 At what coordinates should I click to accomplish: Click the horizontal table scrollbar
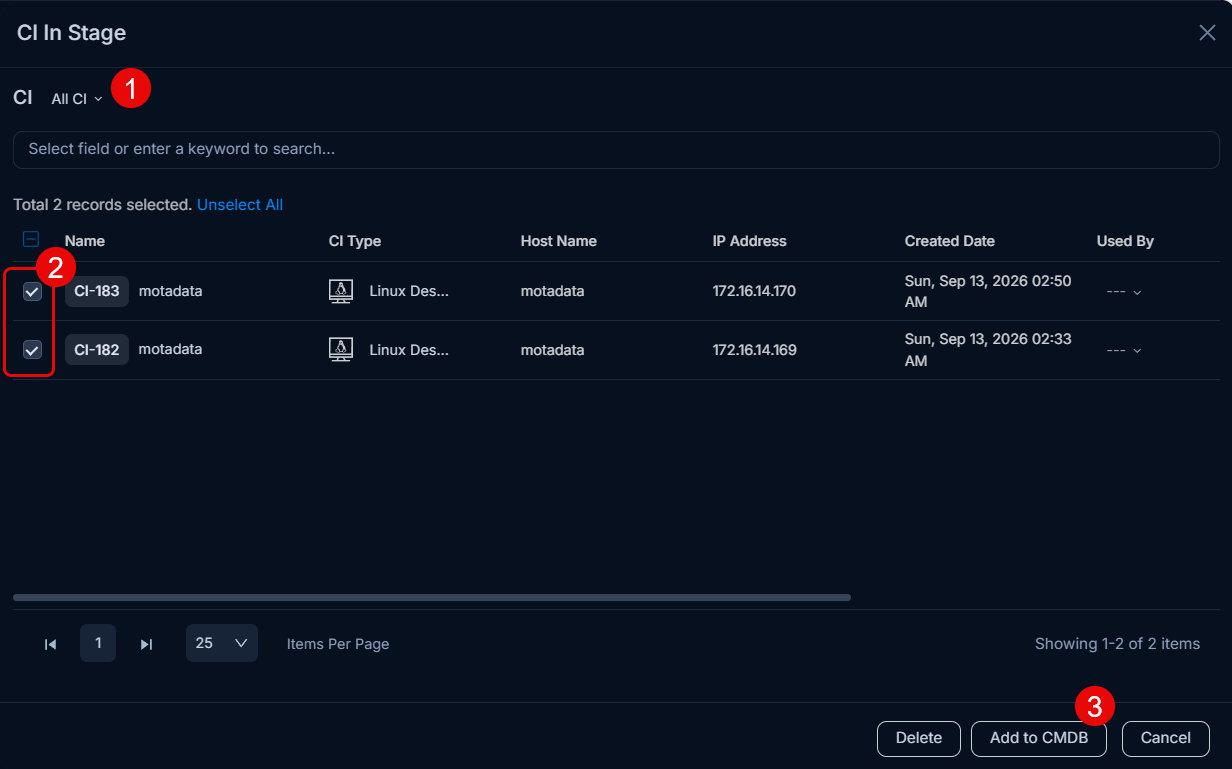coord(432,597)
